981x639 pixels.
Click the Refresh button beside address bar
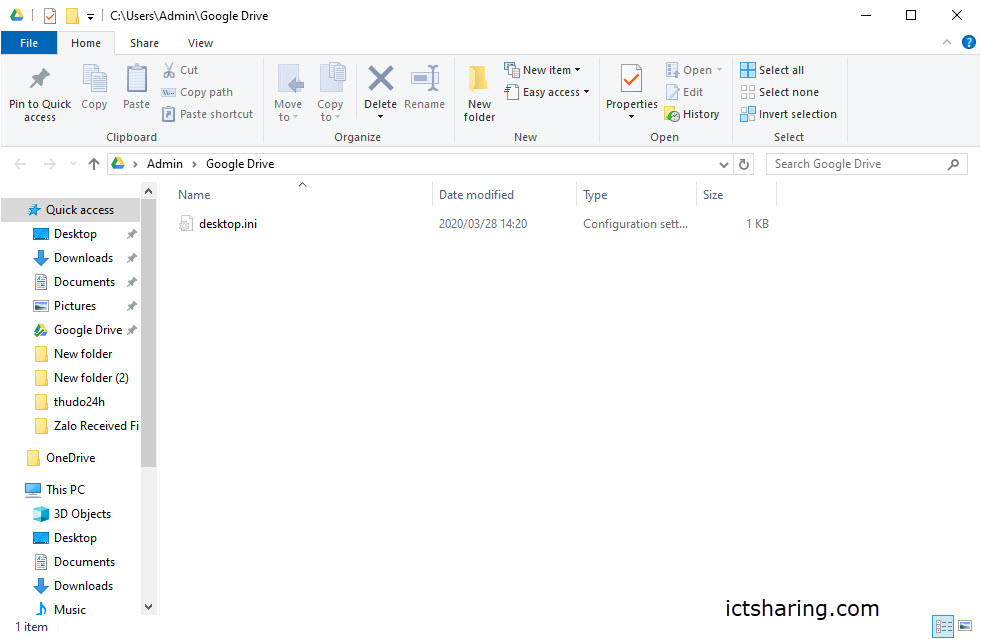click(744, 164)
